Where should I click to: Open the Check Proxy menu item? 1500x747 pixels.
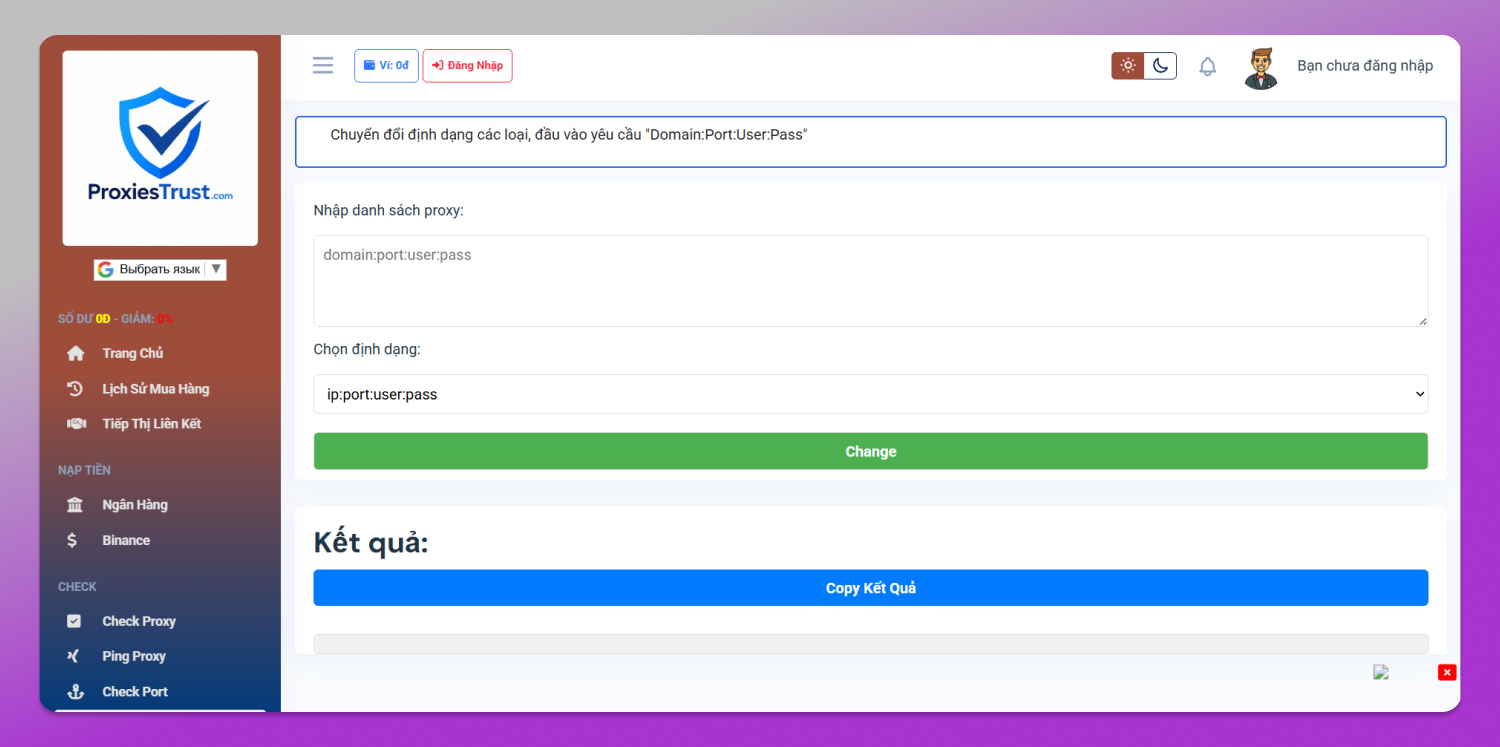pyautogui.click(x=139, y=621)
